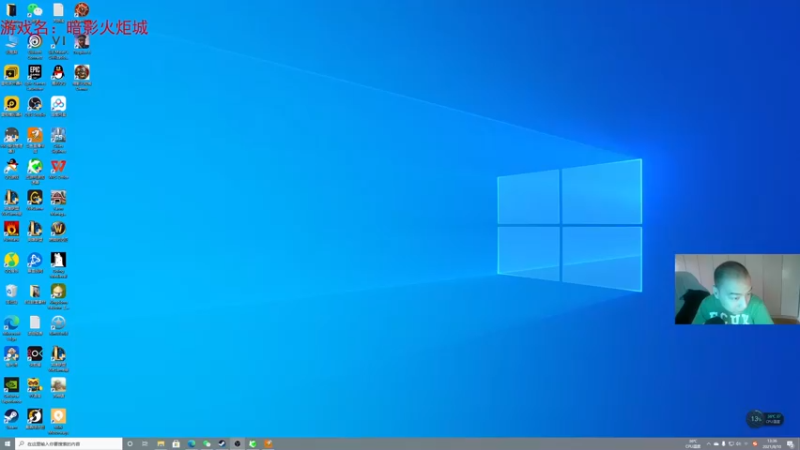
Task: Launch Microsoft Edge from the desktop
Action: coord(11,322)
